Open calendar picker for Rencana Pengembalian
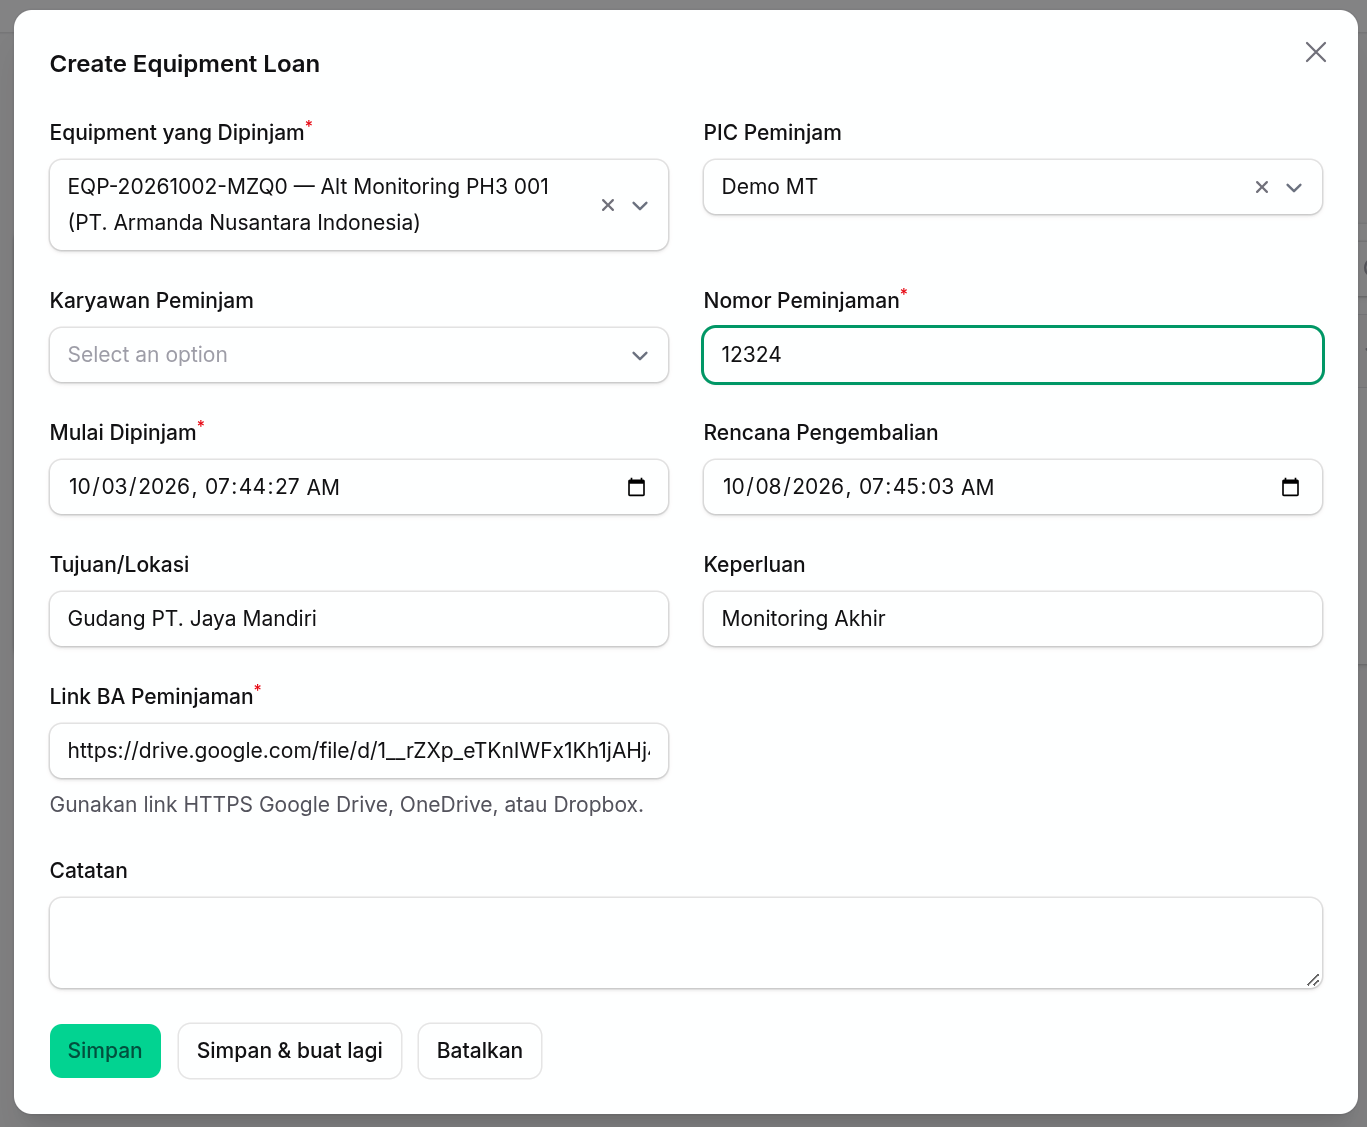 pos(1290,487)
